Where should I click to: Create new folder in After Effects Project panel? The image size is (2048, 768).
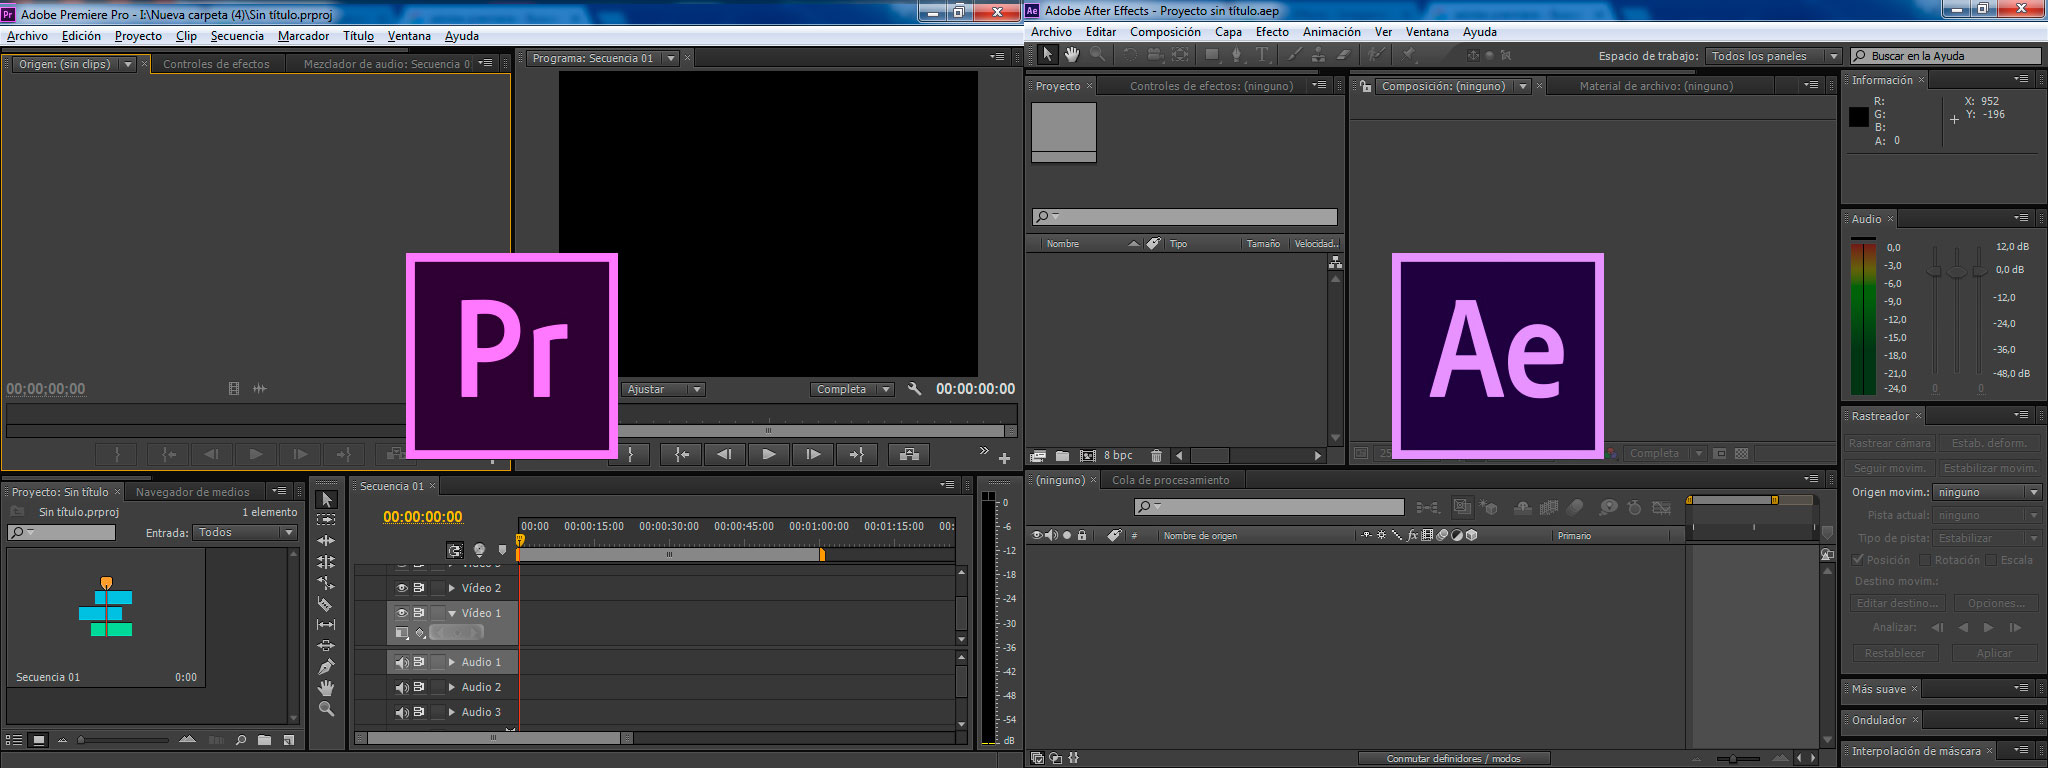[x=1062, y=456]
